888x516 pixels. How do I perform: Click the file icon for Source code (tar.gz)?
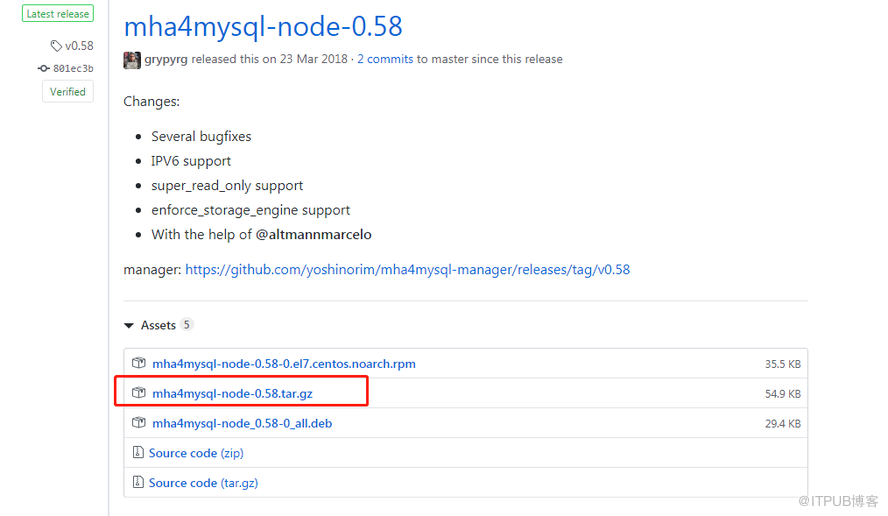click(138, 483)
